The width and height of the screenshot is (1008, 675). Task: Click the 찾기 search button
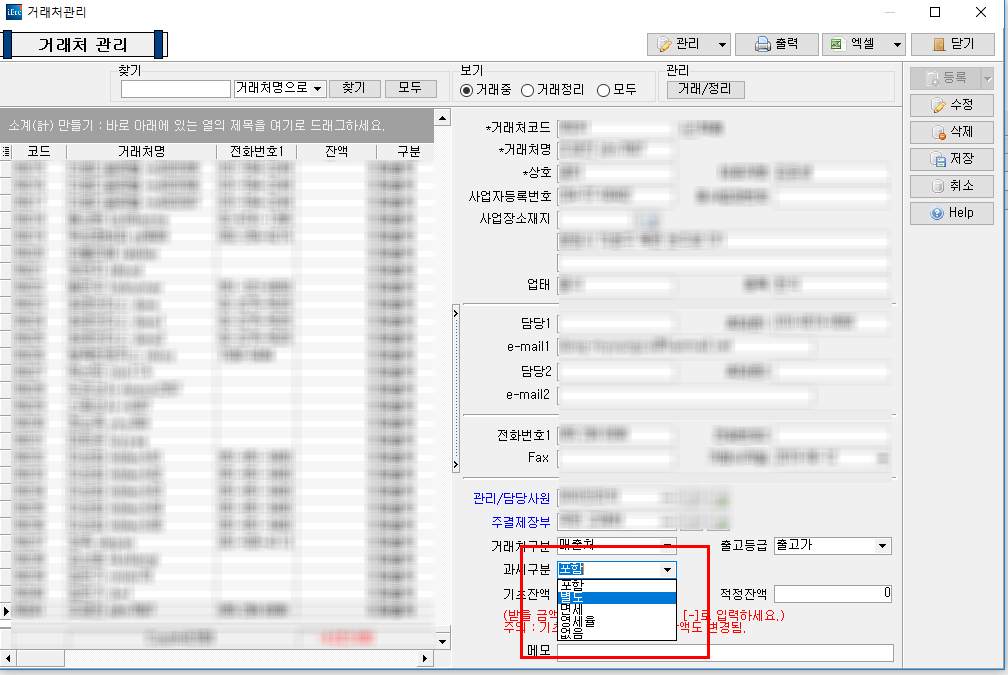(x=354, y=89)
